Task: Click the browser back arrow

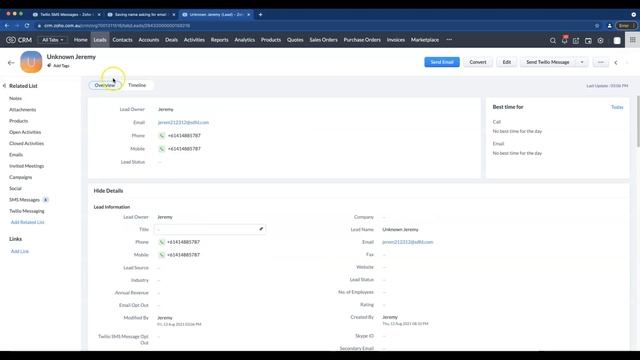Action: [7, 25]
